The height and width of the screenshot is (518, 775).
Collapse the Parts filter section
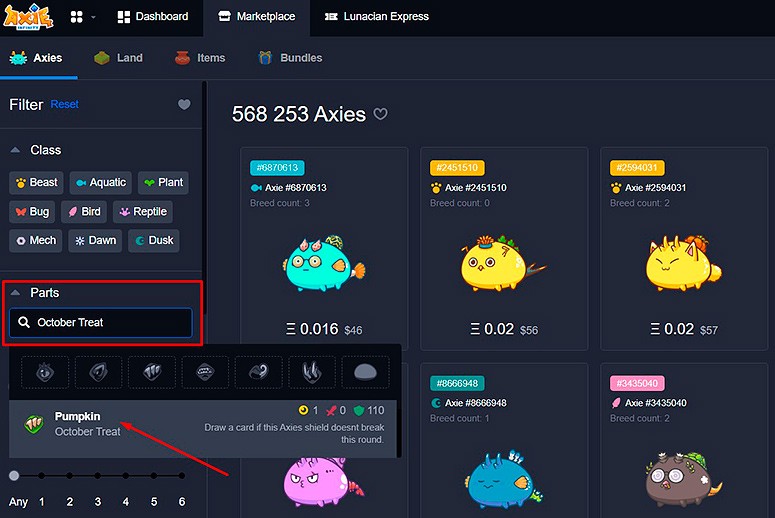coord(15,293)
